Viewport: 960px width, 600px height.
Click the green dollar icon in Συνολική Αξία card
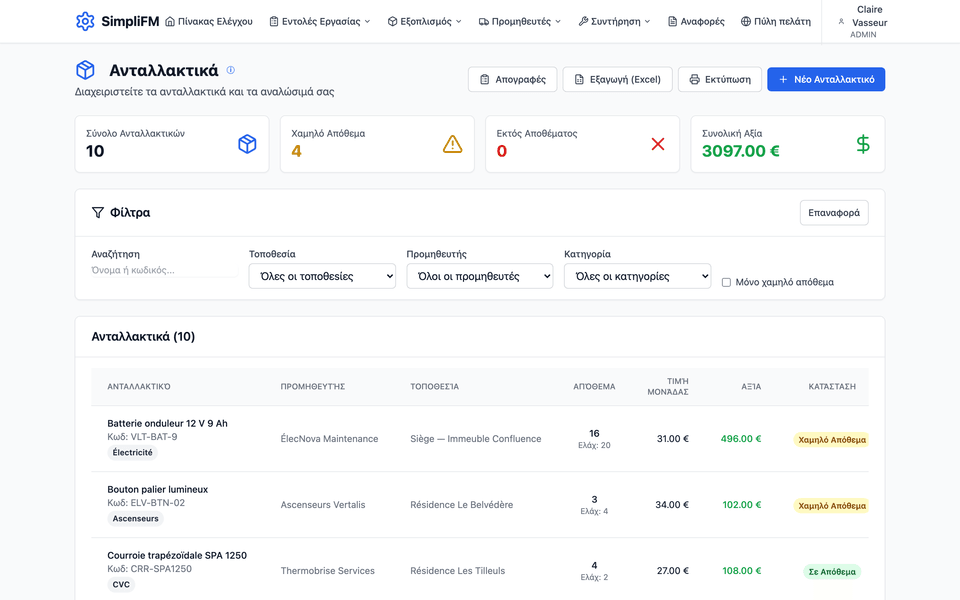click(x=863, y=144)
